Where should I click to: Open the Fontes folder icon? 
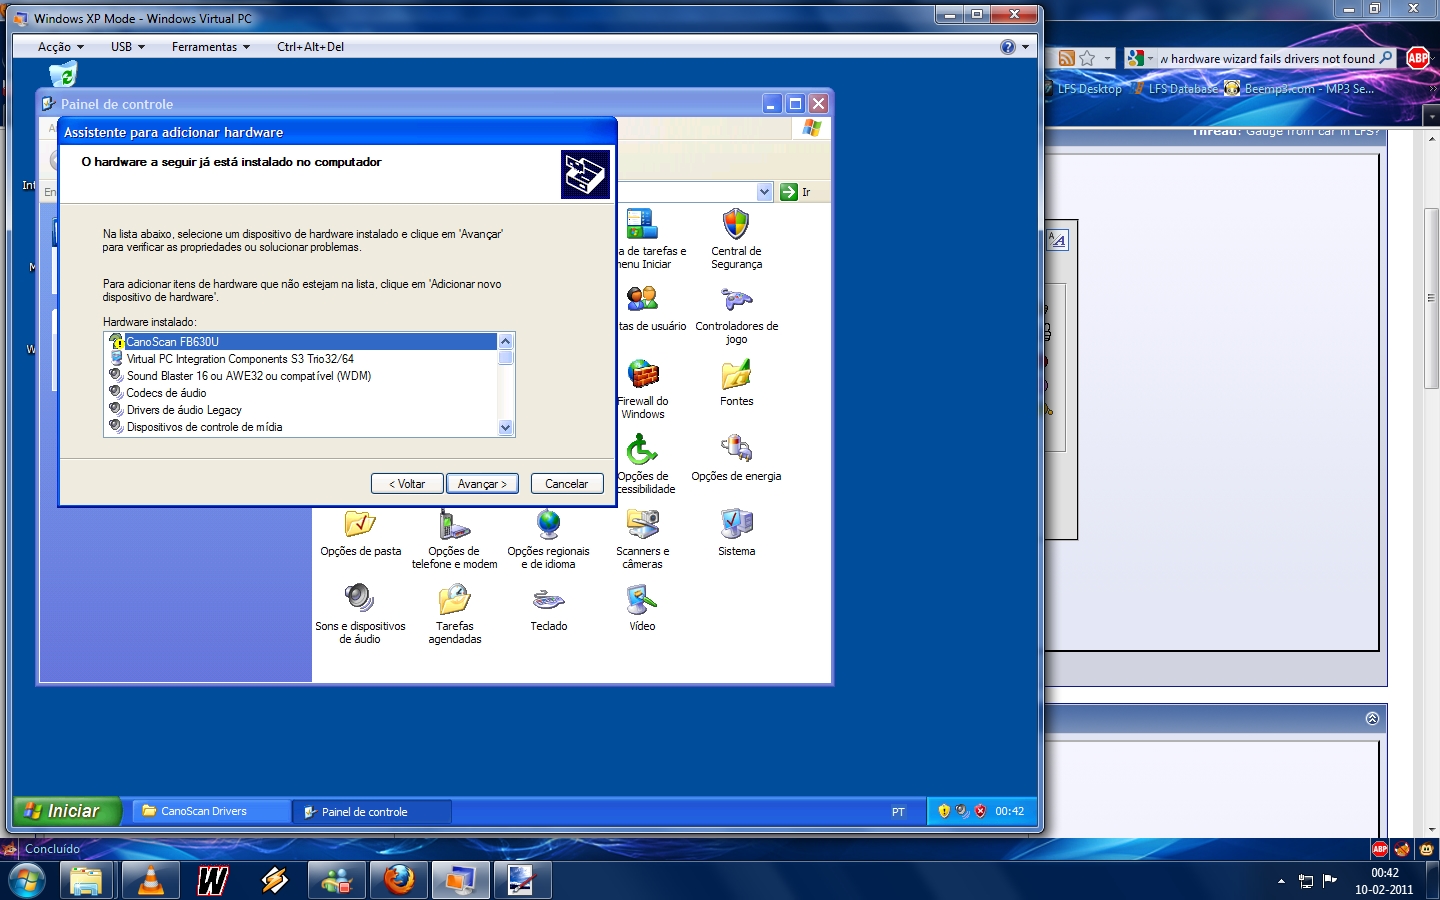pyautogui.click(x=736, y=382)
